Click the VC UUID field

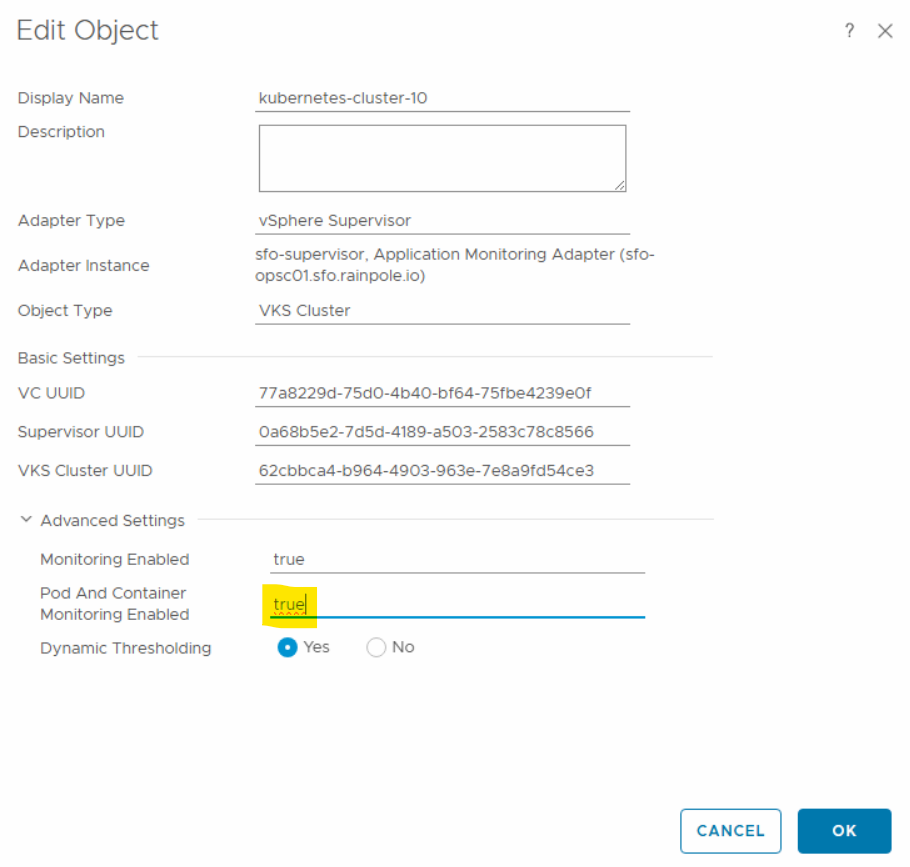442,393
